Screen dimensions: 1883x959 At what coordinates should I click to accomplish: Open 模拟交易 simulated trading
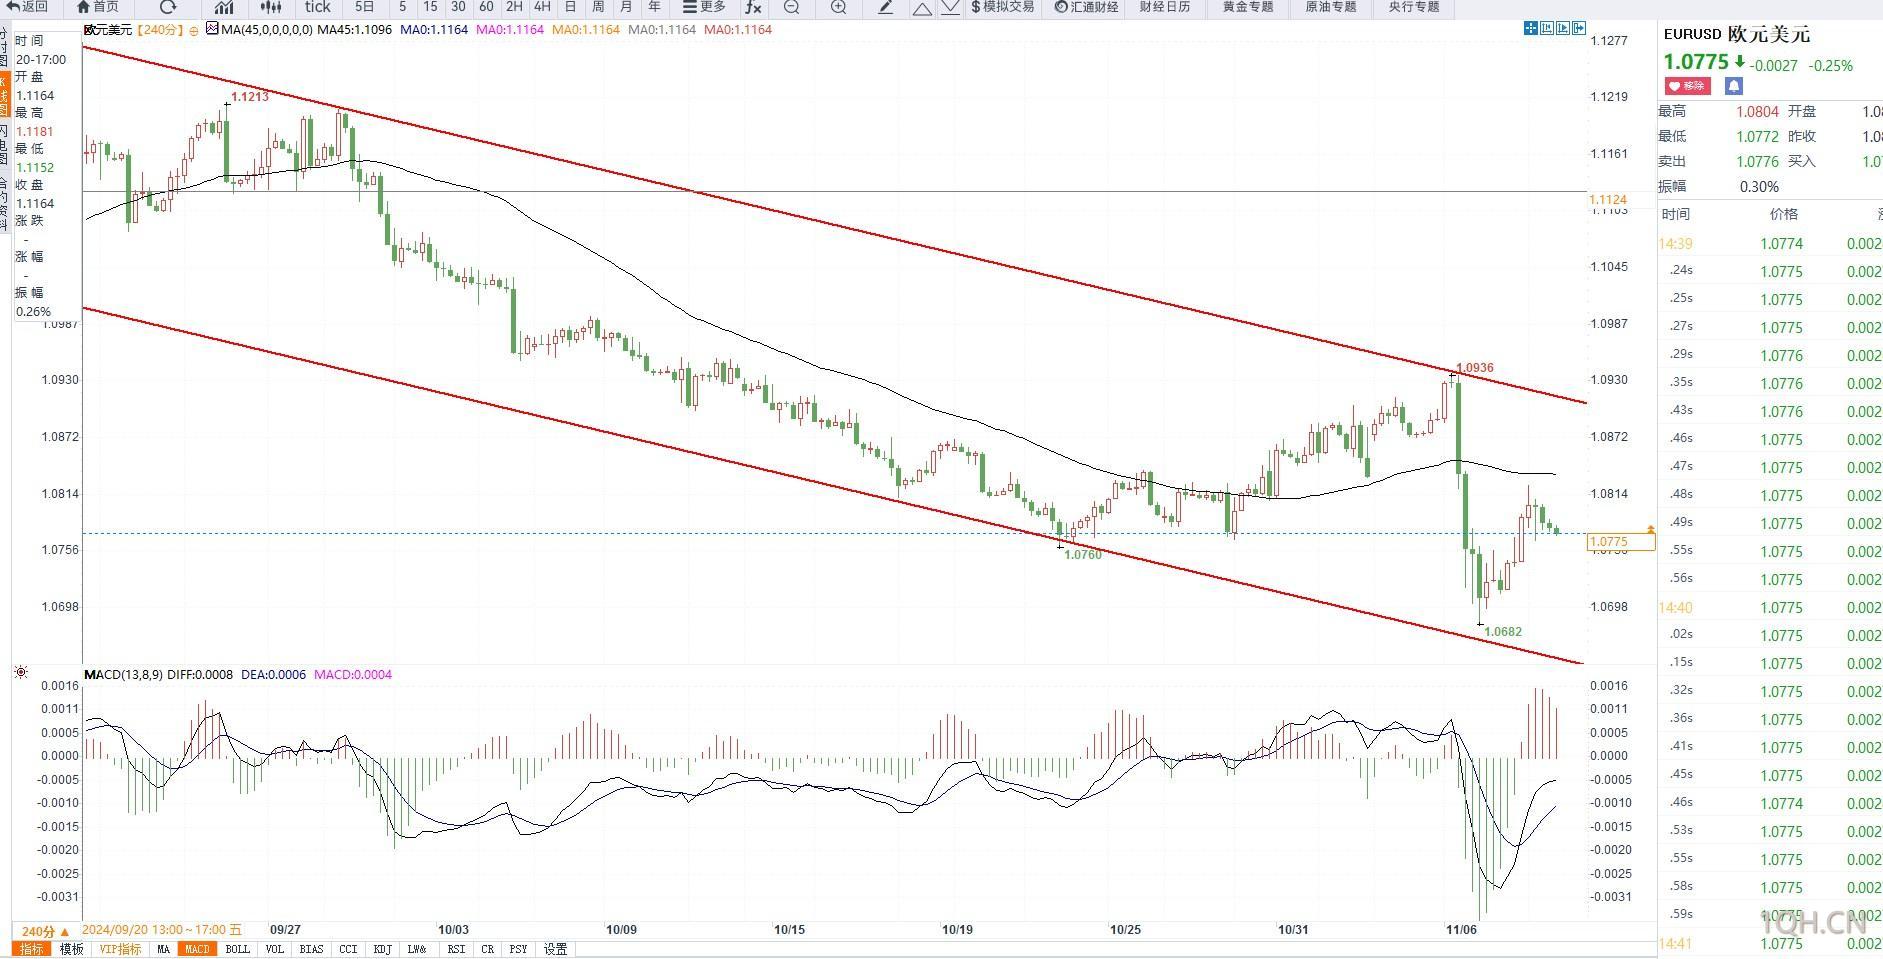click(x=1002, y=7)
